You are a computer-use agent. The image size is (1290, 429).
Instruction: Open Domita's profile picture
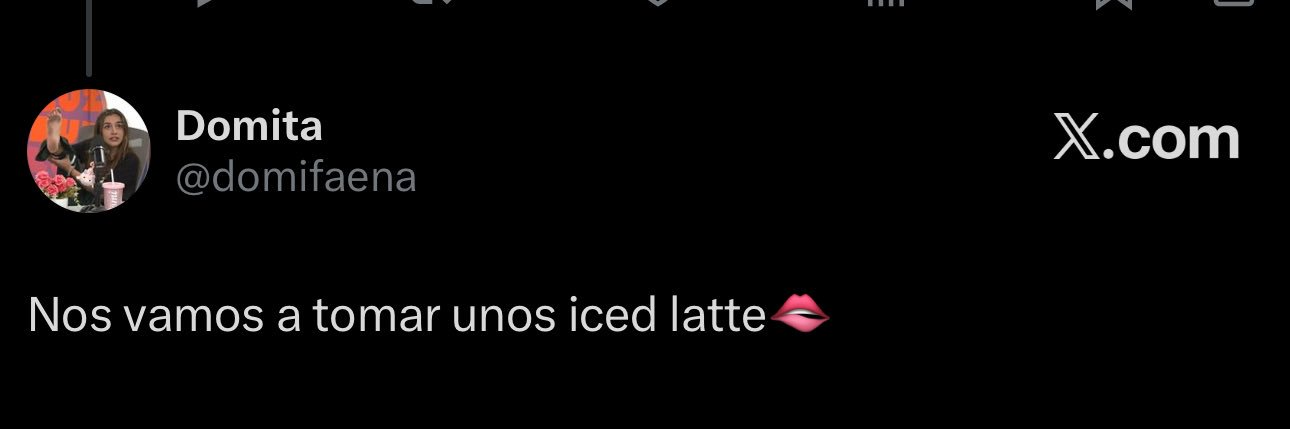tap(88, 150)
